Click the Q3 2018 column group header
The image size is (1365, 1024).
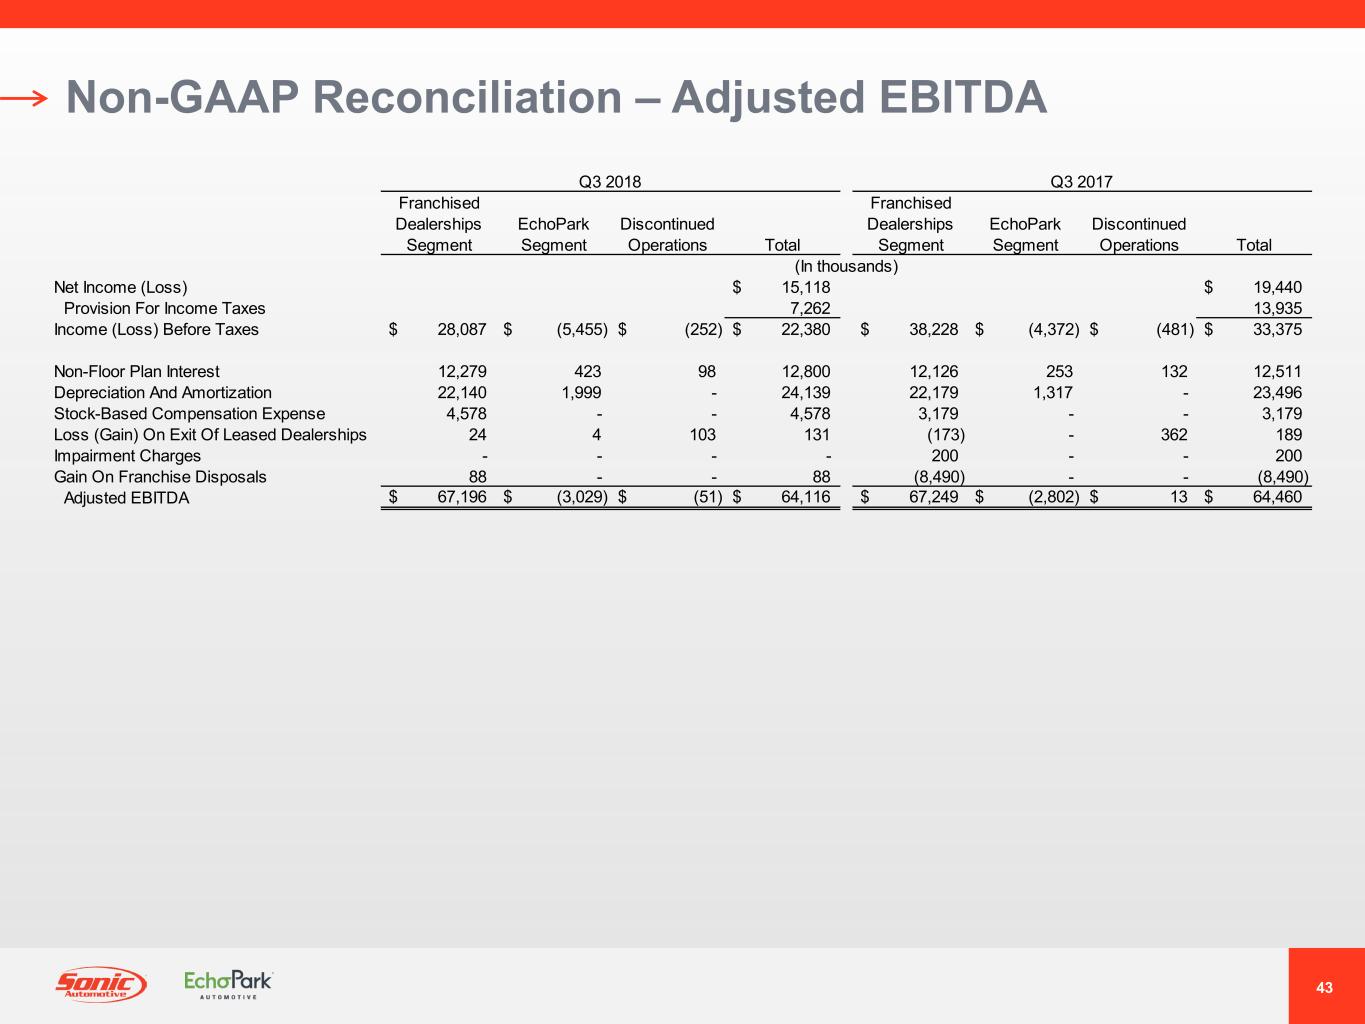click(x=610, y=181)
